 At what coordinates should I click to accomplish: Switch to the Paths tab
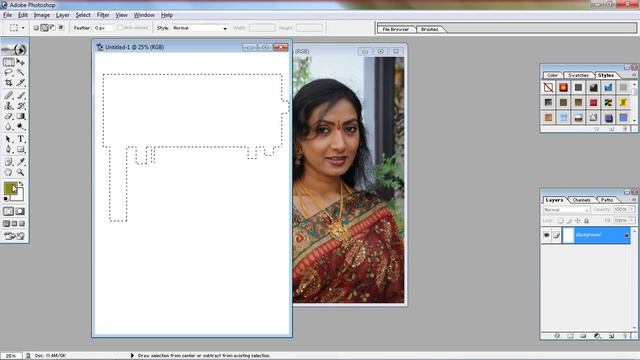coord(607,200)
